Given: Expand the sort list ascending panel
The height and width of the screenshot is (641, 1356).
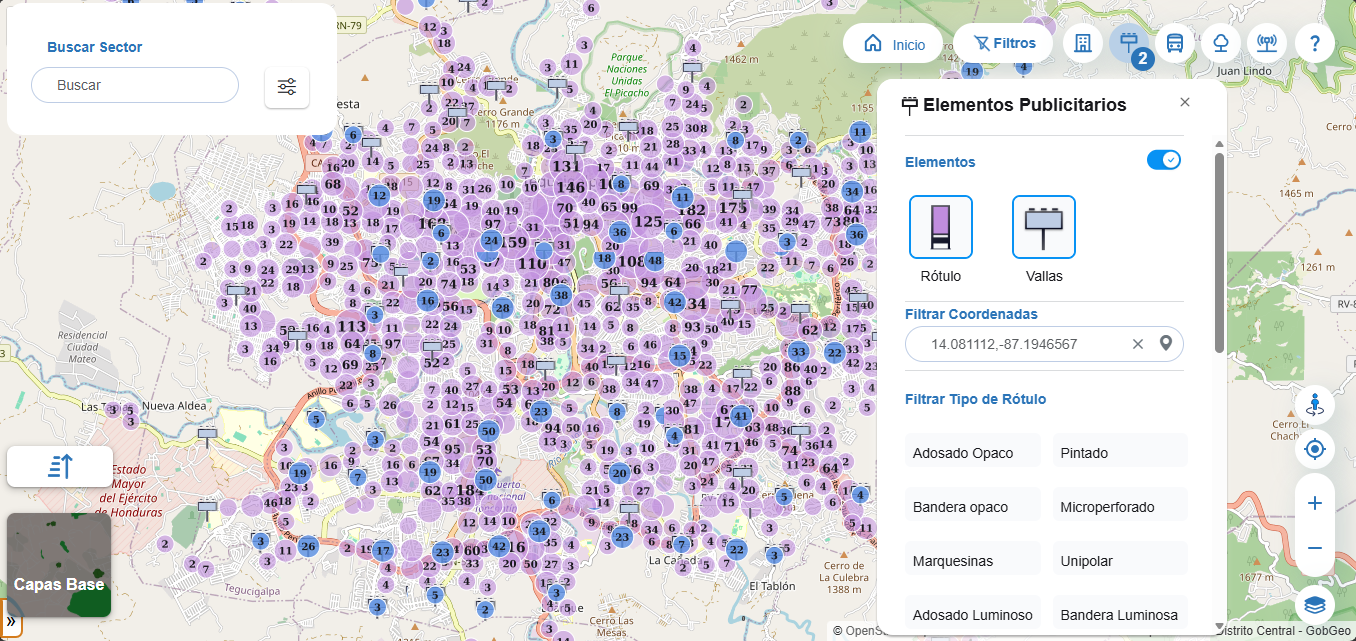Looking at the screenshot, I should point(60,466).
